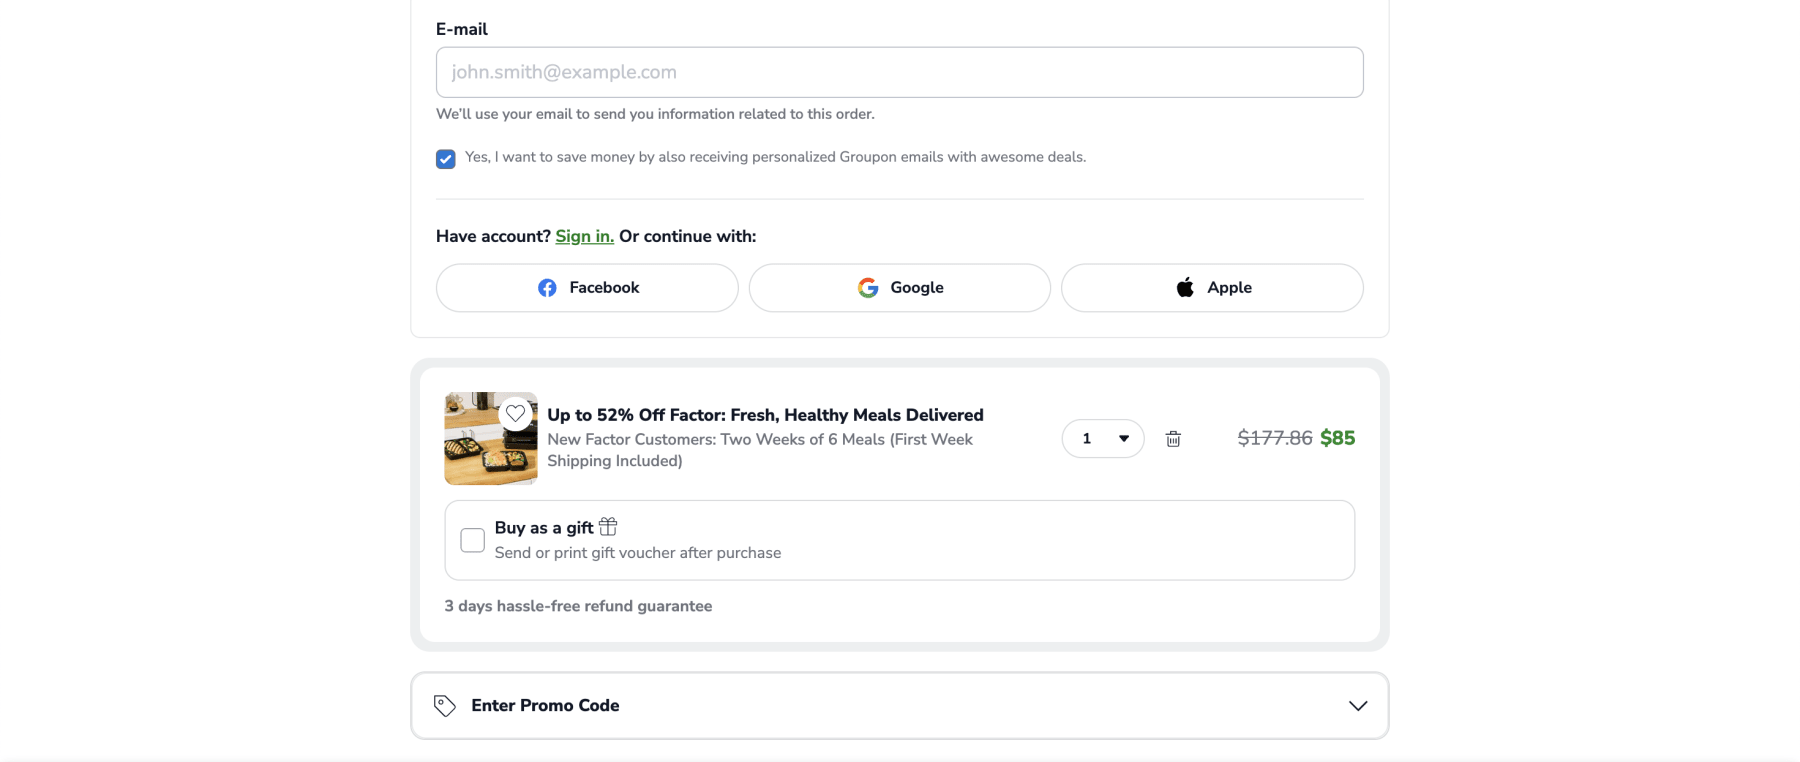The width and height of the screenshot is (1800, 762).
Task: Continue with the Google button
Action: coord(900,288)
